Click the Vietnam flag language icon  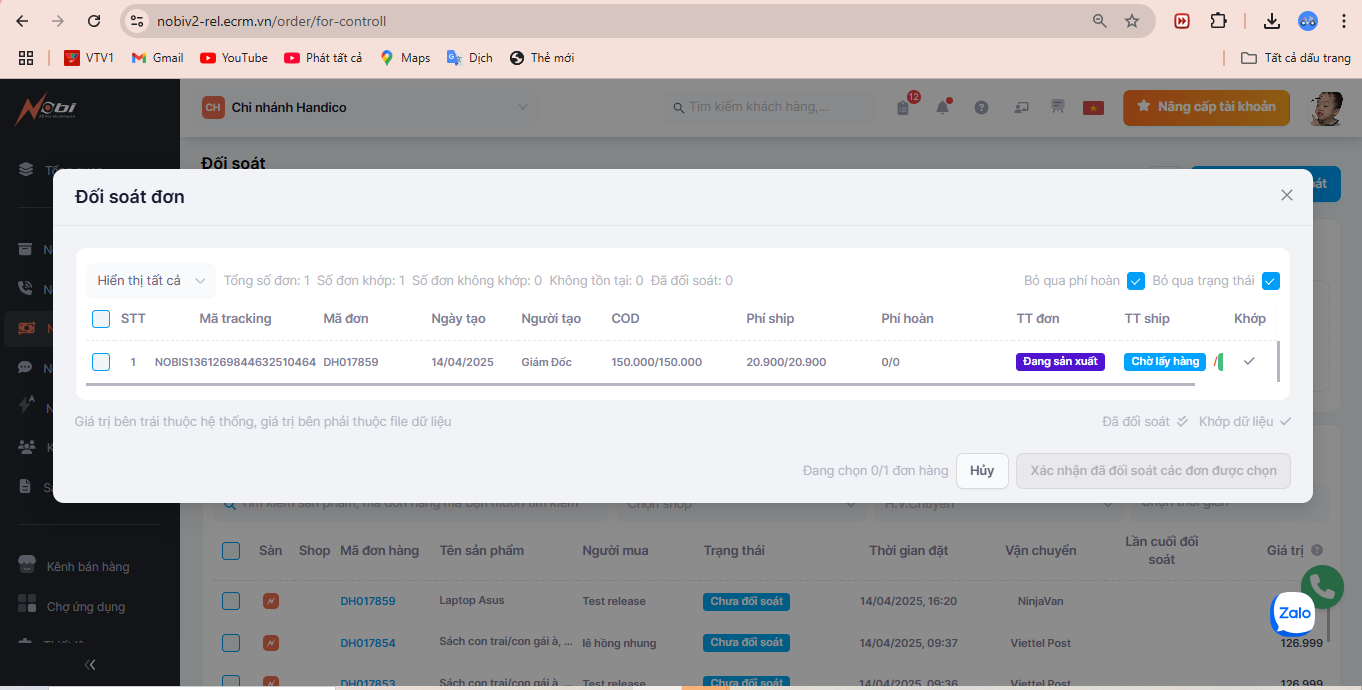click(x=1093, y=108)
